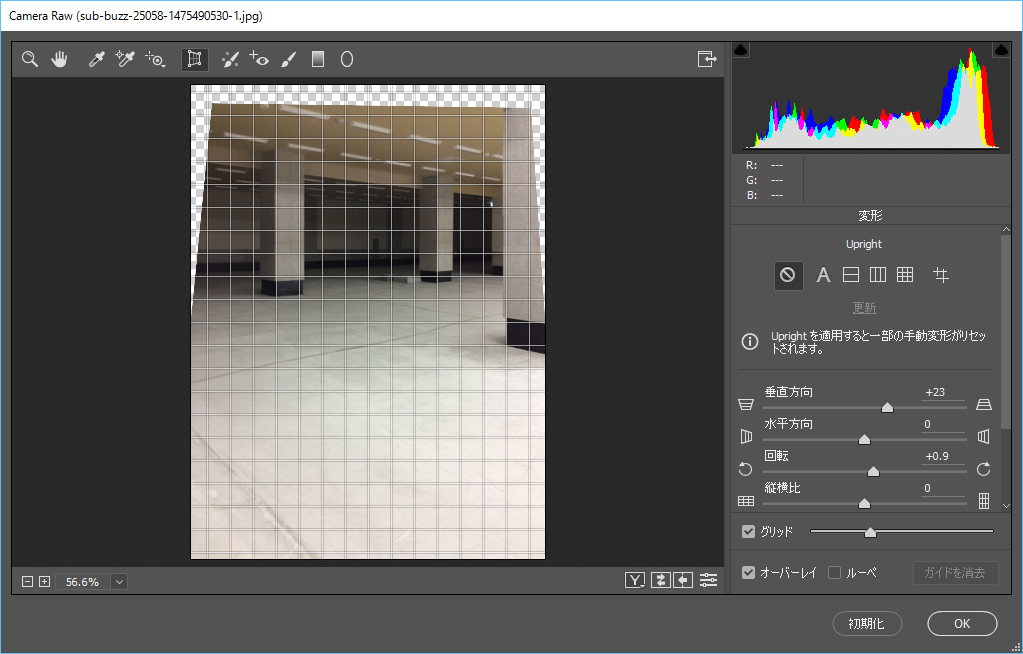
Task: Click vertical perspective icon right of 垂直方向
Action: 984,405
